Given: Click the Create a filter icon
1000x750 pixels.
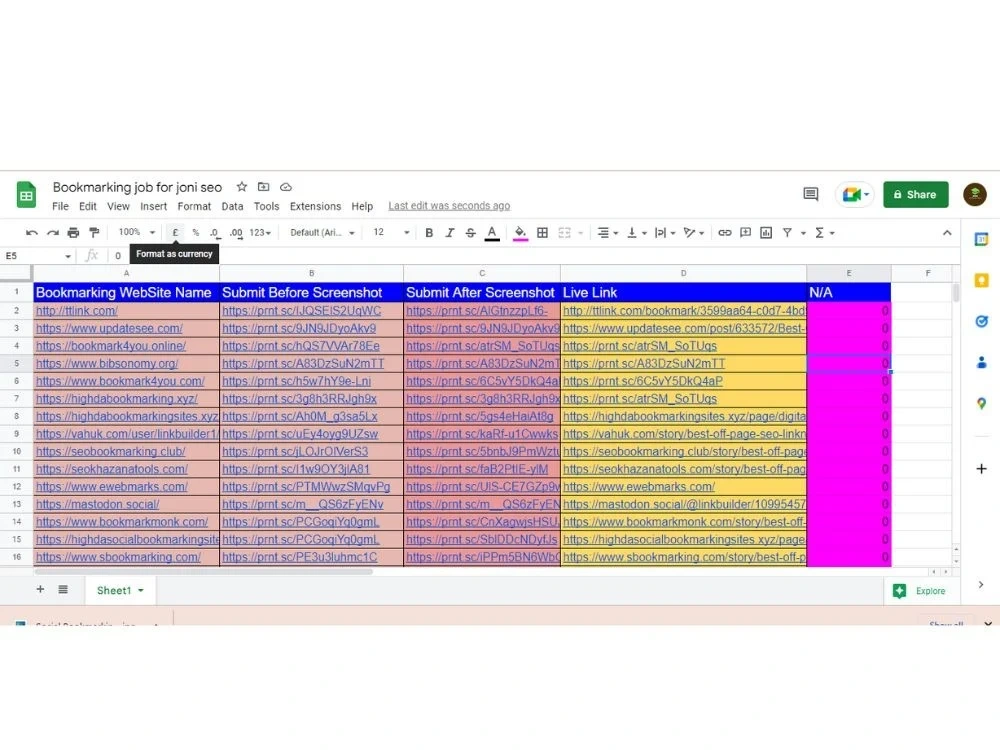Looking at the screenshot, I should [x=788, y=233].
